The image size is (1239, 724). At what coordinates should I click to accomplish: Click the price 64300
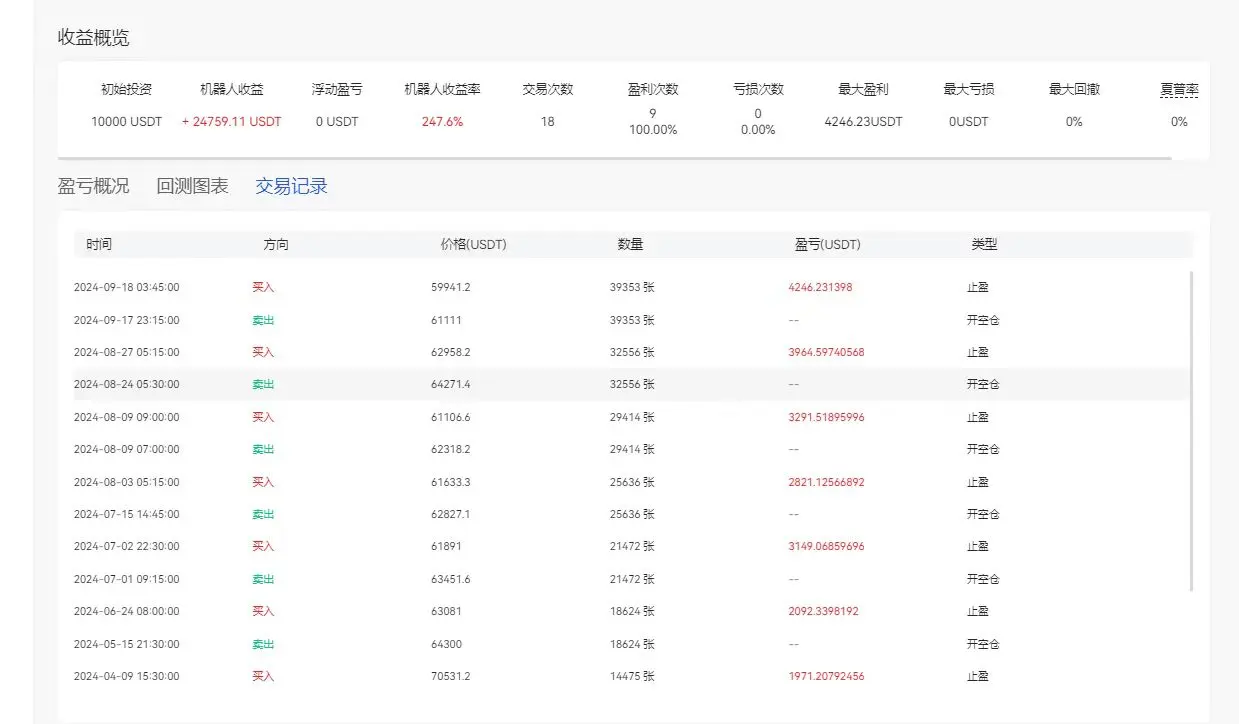coord(446,644)
